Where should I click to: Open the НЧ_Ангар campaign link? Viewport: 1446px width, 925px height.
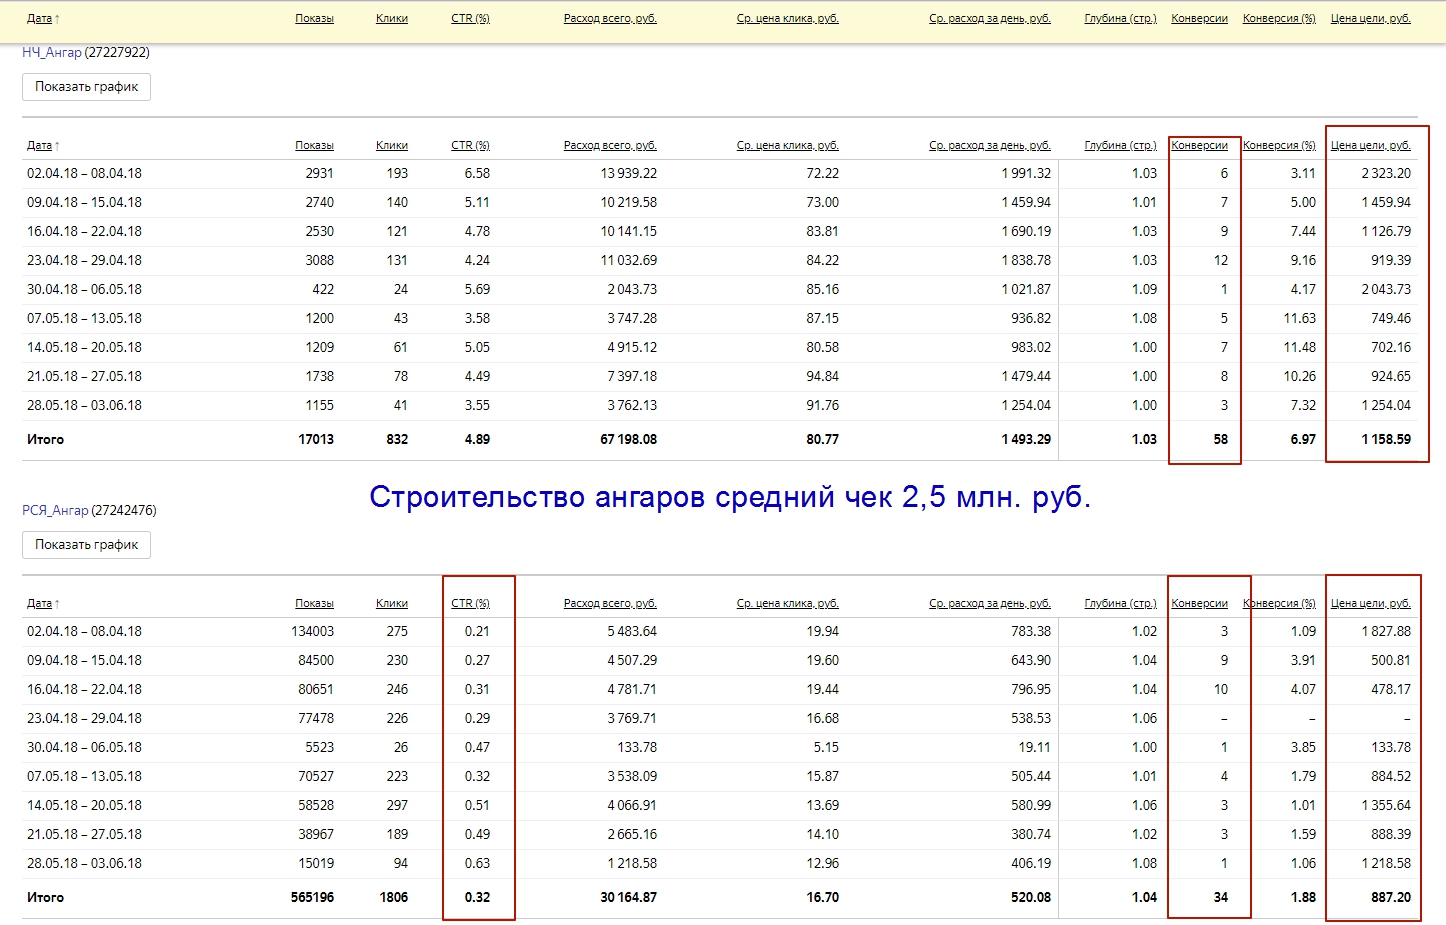point(52,52)
